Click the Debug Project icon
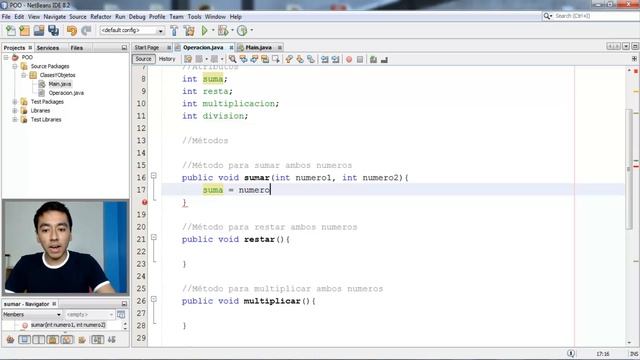 point(223,31)
